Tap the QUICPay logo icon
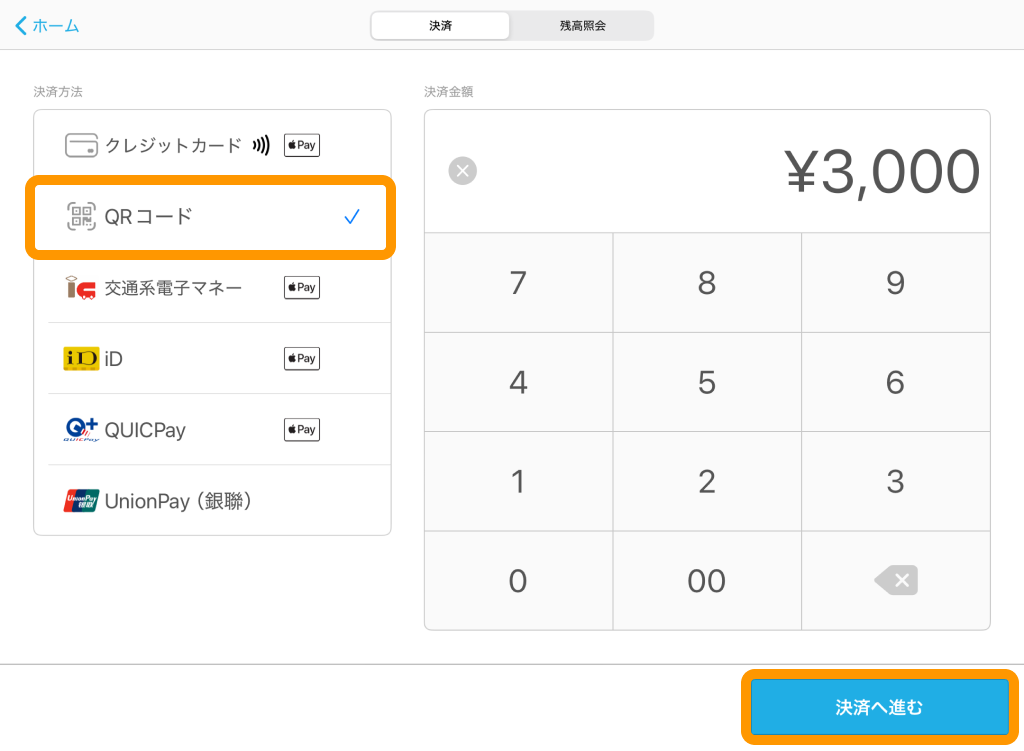The width and height of the screenshot is (1024, 751). pyautogui.click(x=81, y=430)
